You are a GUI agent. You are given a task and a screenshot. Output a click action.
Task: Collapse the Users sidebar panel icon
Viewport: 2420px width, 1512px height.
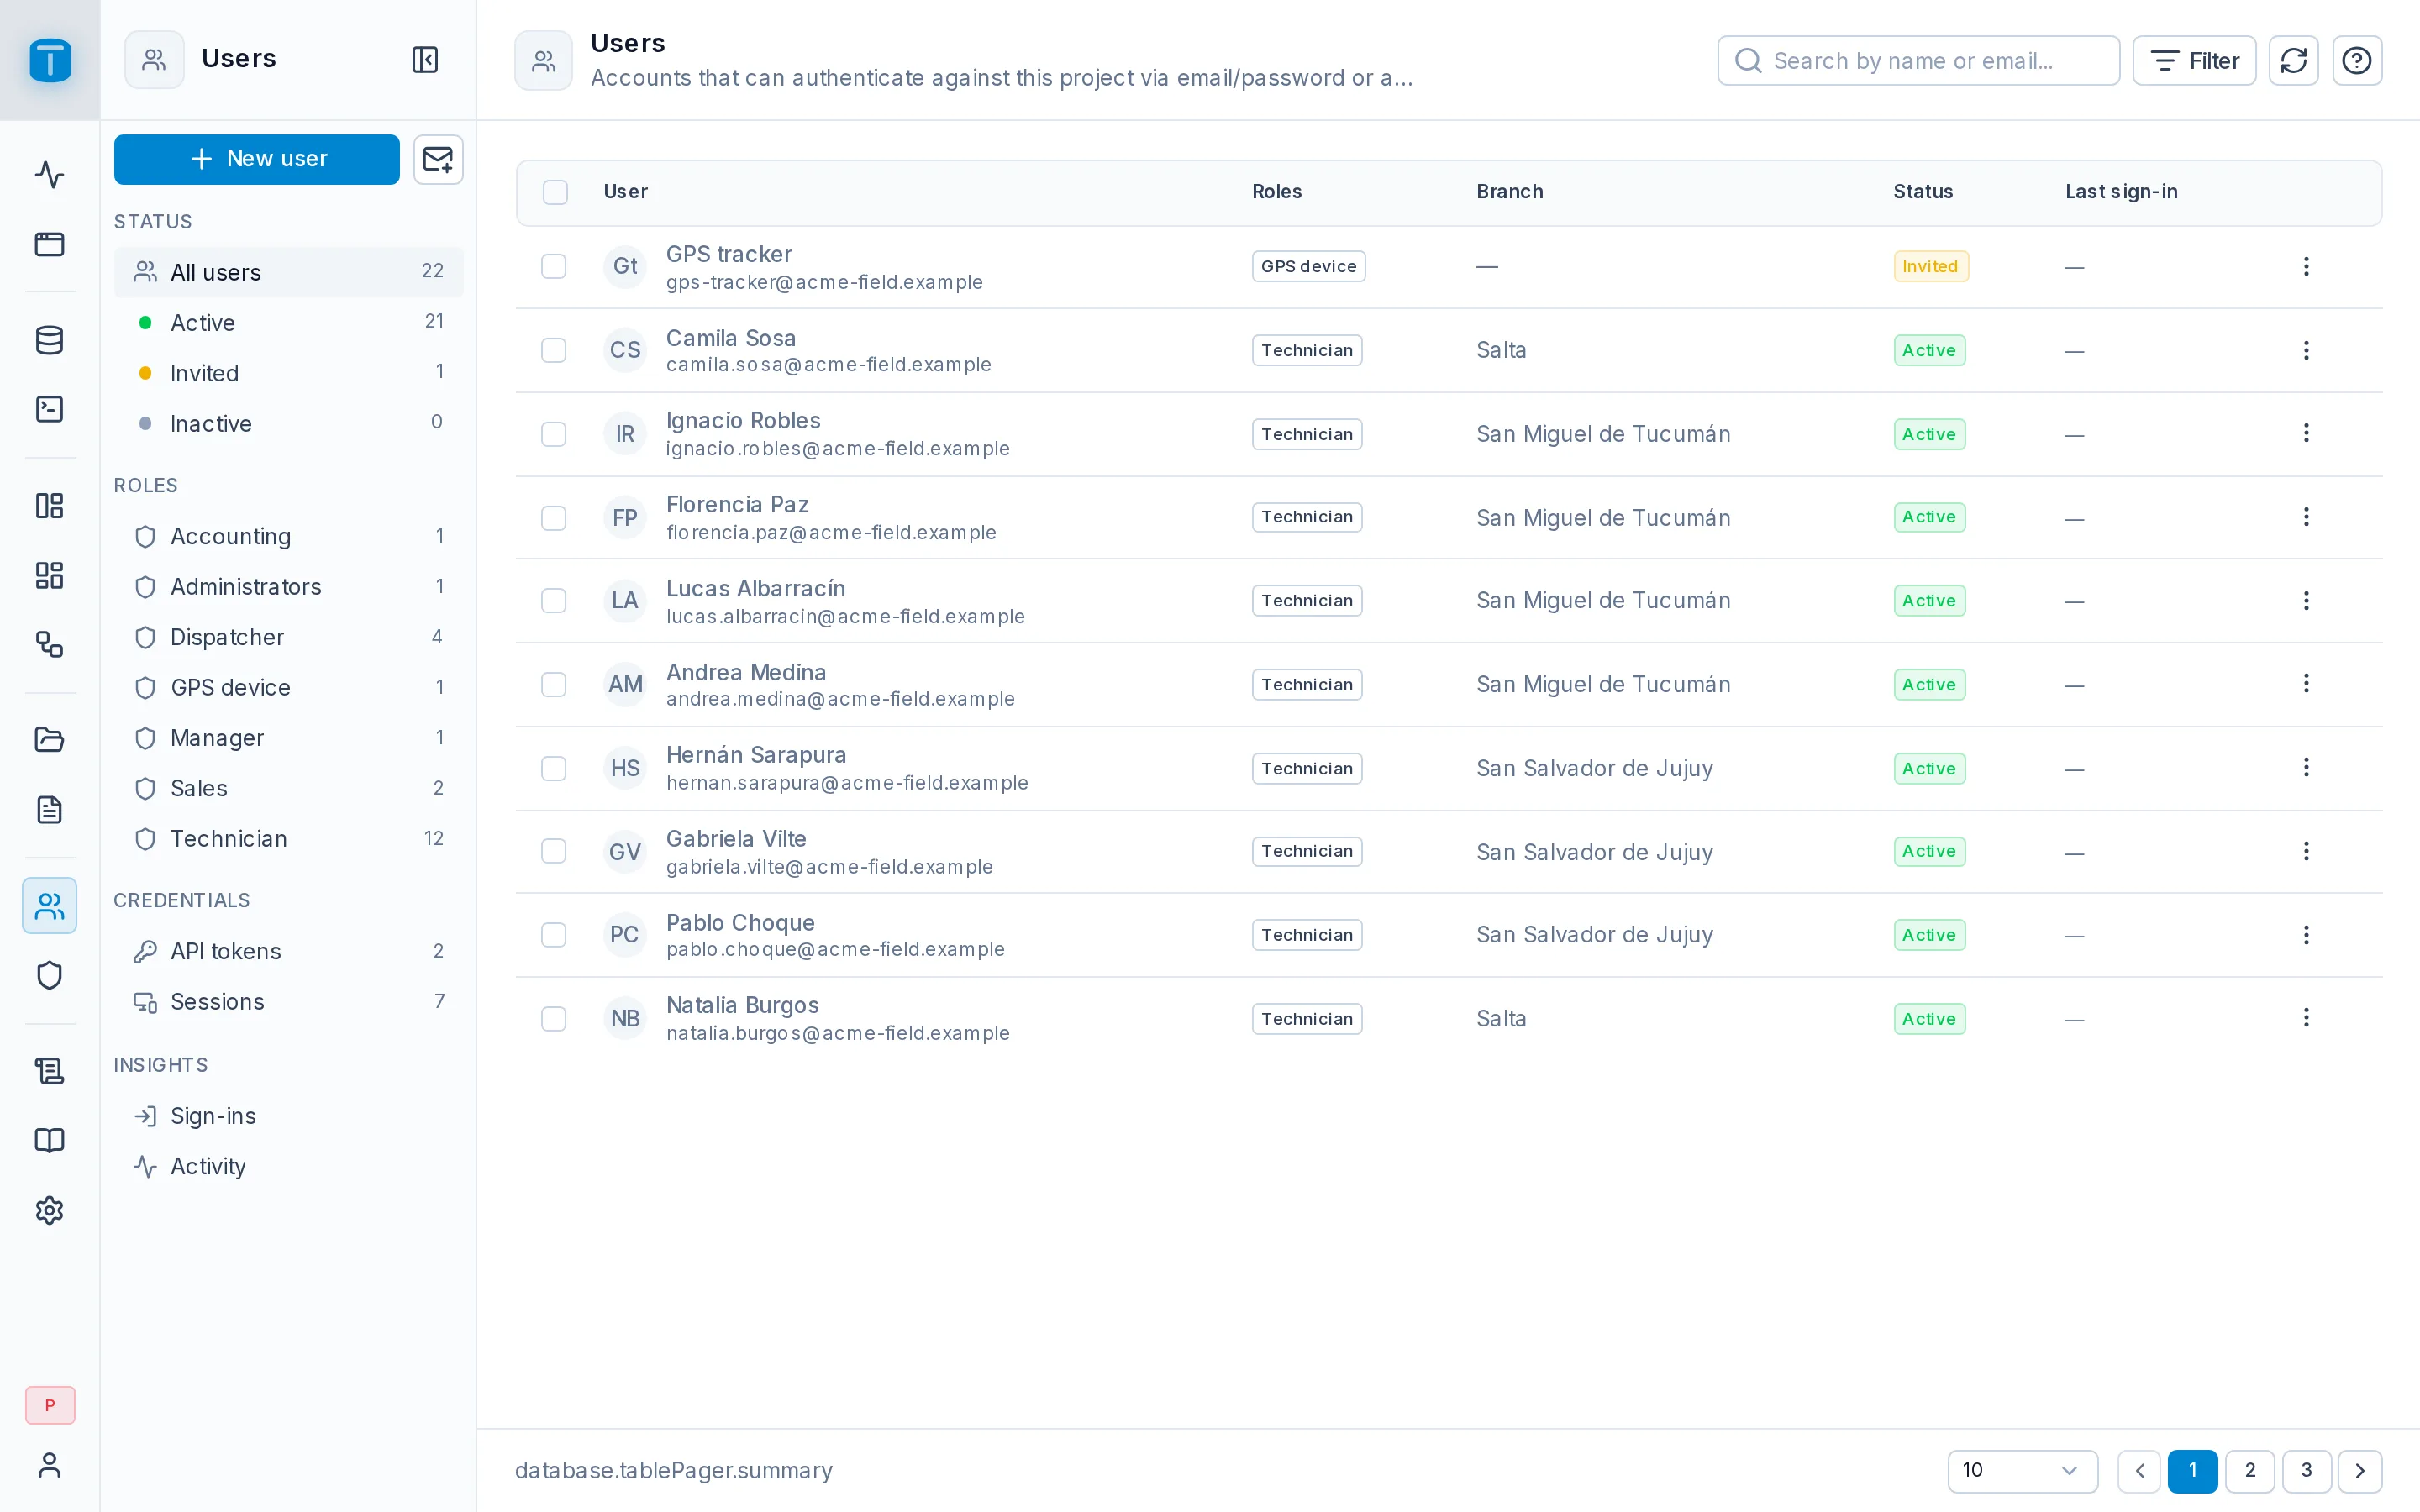425,59
